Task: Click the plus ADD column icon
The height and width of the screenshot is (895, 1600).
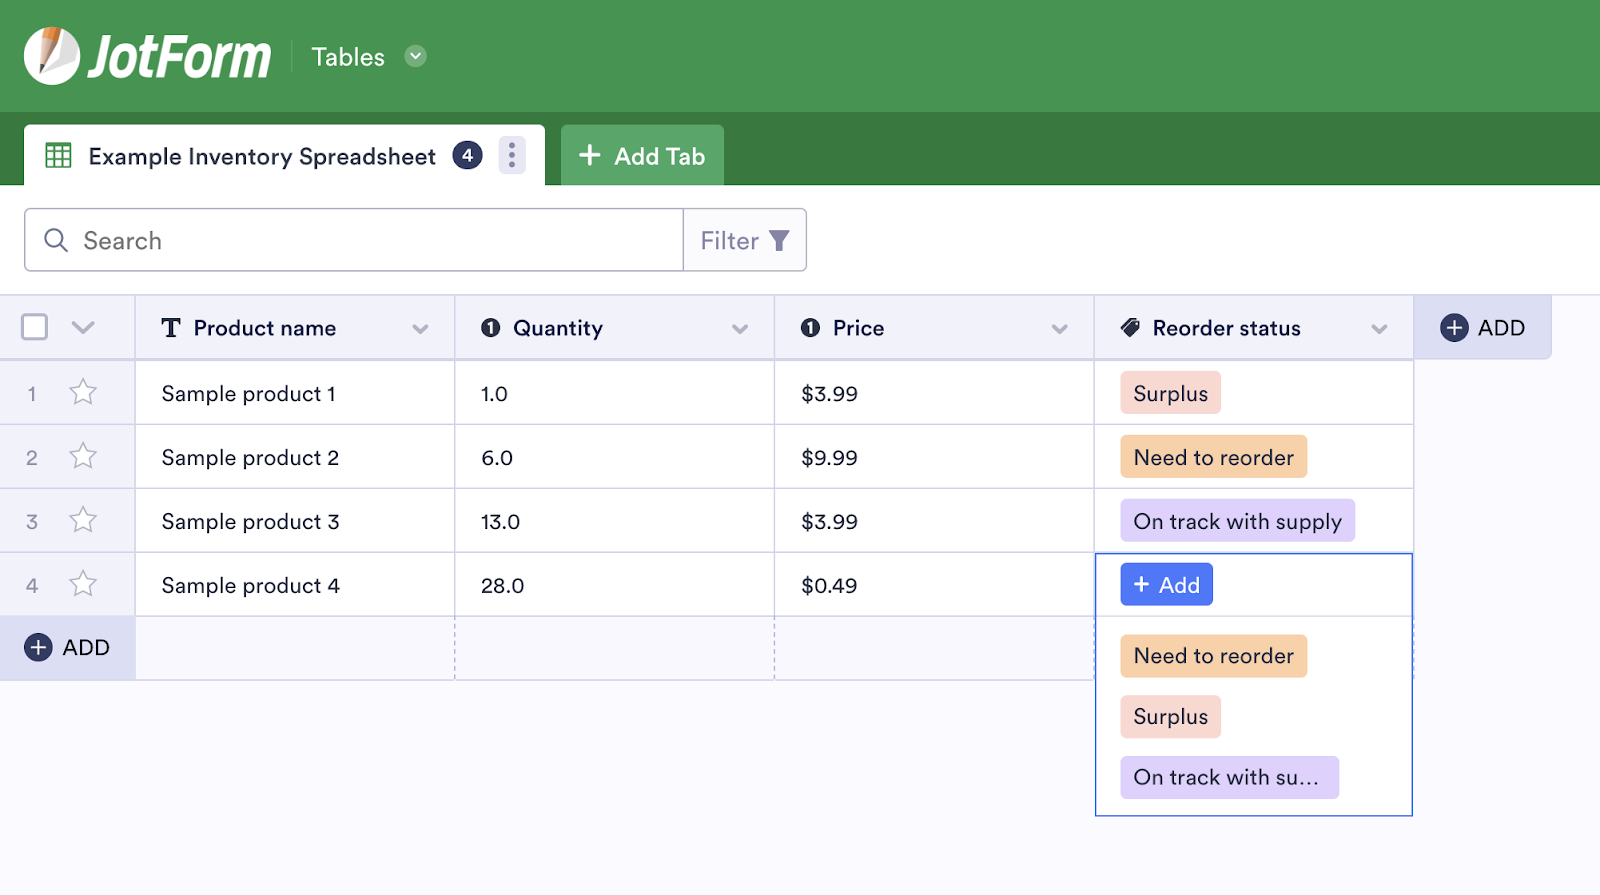Action: pos(1454,328)
